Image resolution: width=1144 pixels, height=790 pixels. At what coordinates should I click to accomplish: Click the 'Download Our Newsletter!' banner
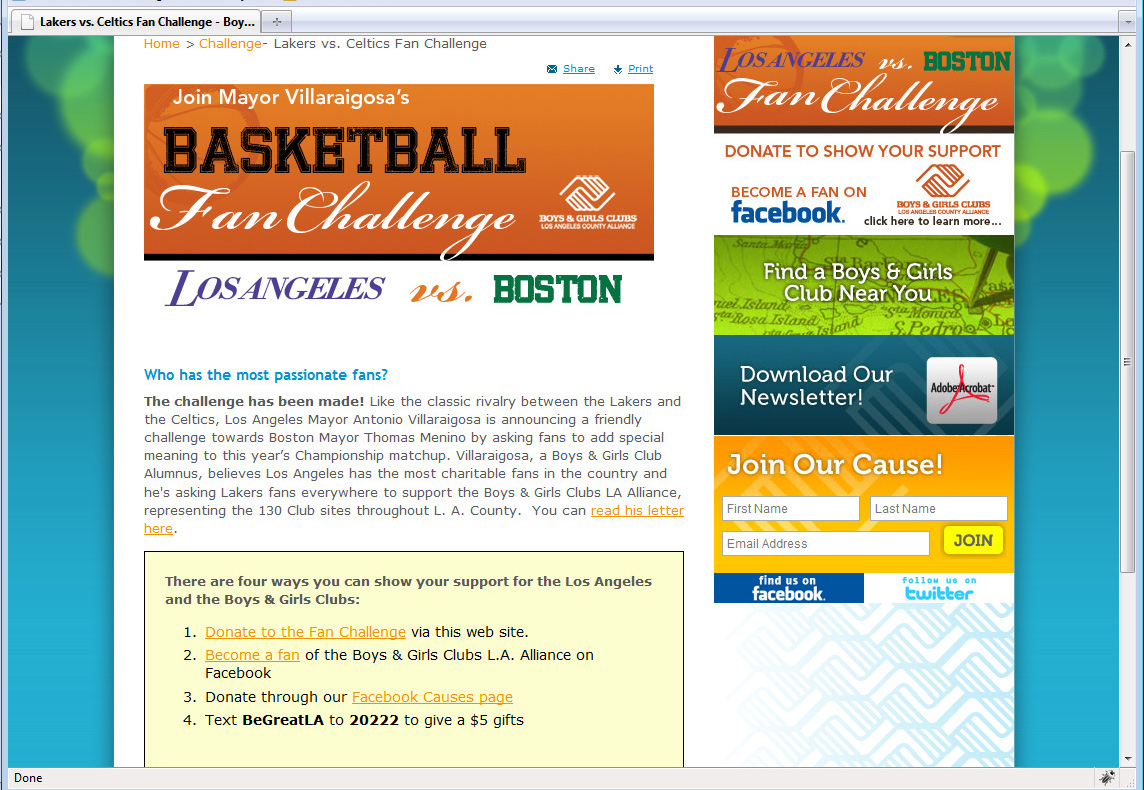pyautogui.click(x=864, y=385)
